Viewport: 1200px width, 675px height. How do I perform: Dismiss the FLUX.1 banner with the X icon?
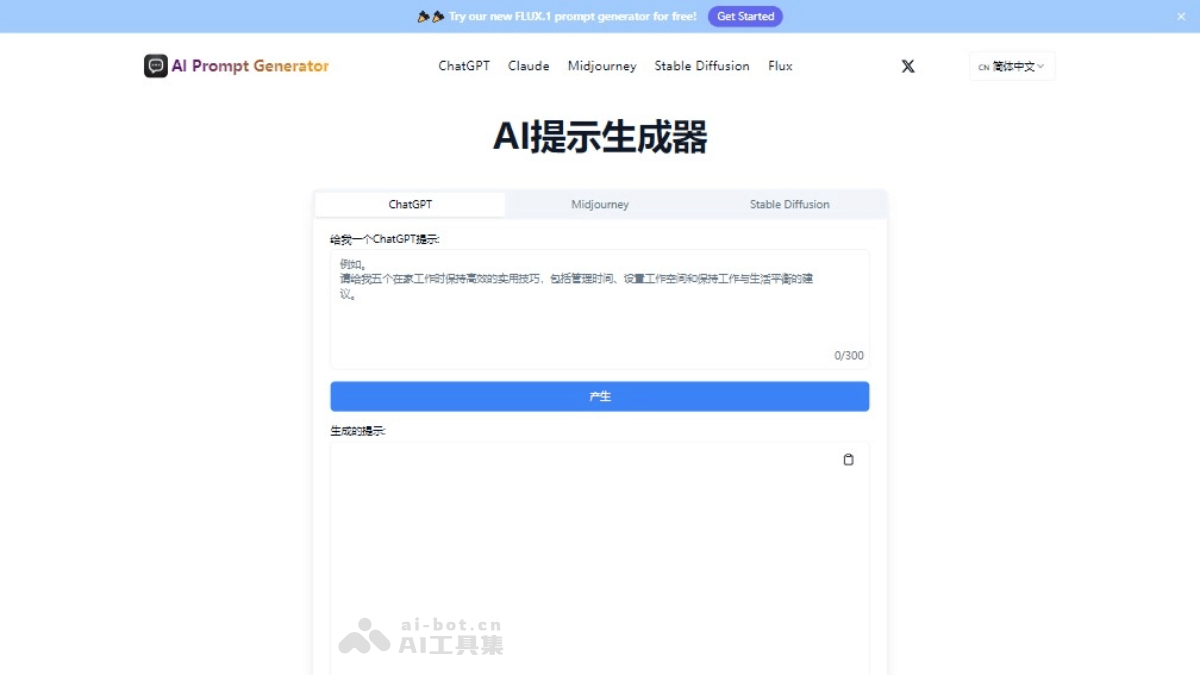click(x=1182, y=16)
